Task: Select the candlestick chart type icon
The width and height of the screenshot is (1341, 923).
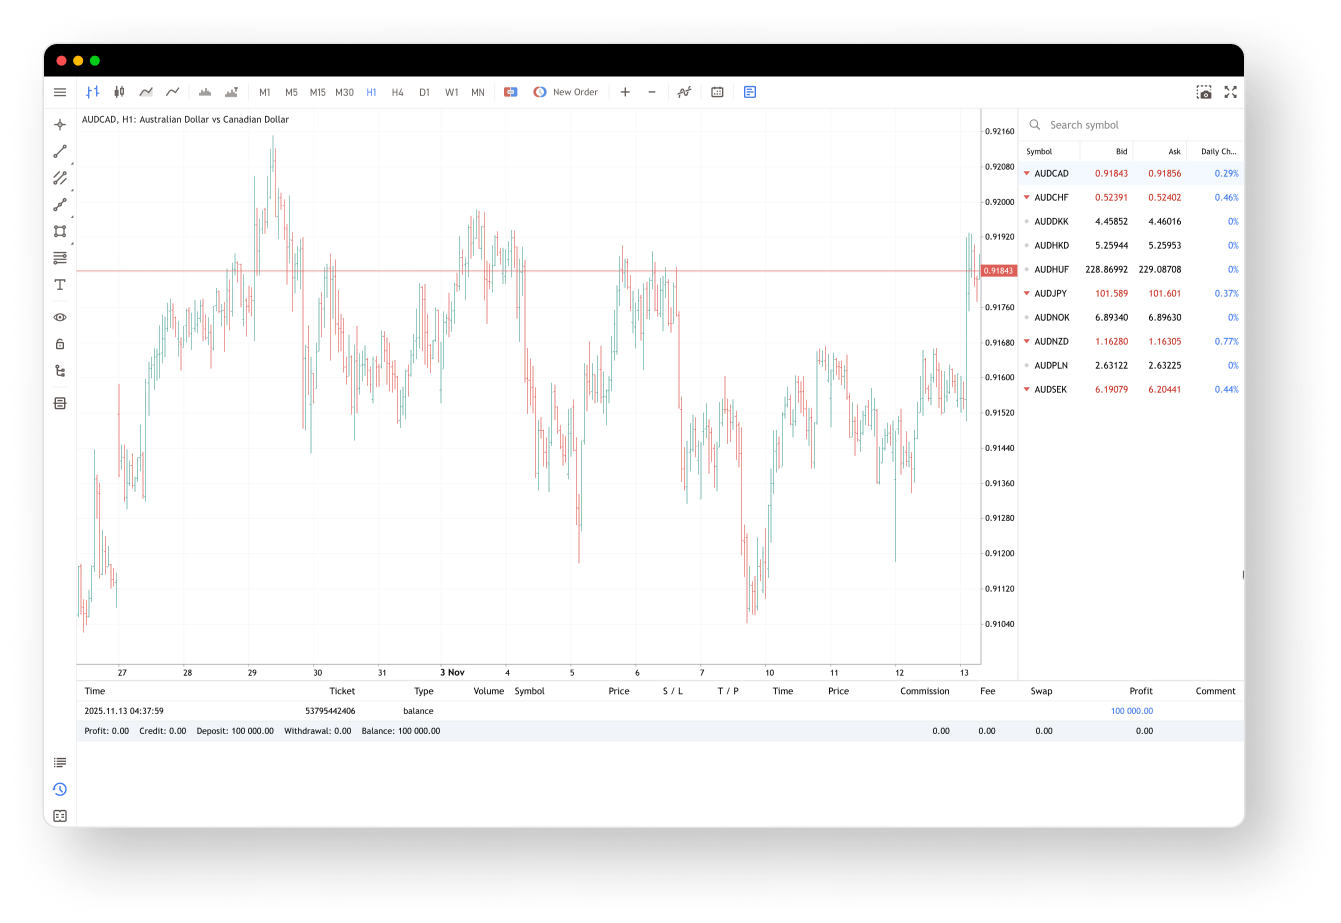Action: [119, 92]
